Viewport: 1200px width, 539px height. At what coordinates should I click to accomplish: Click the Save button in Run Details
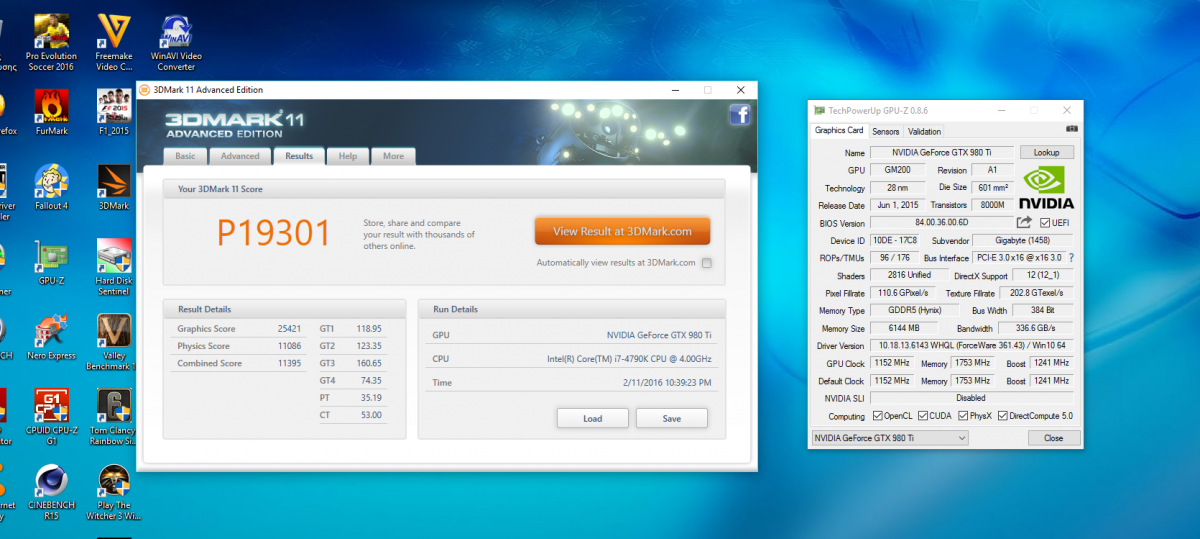(x=672, y=418)
